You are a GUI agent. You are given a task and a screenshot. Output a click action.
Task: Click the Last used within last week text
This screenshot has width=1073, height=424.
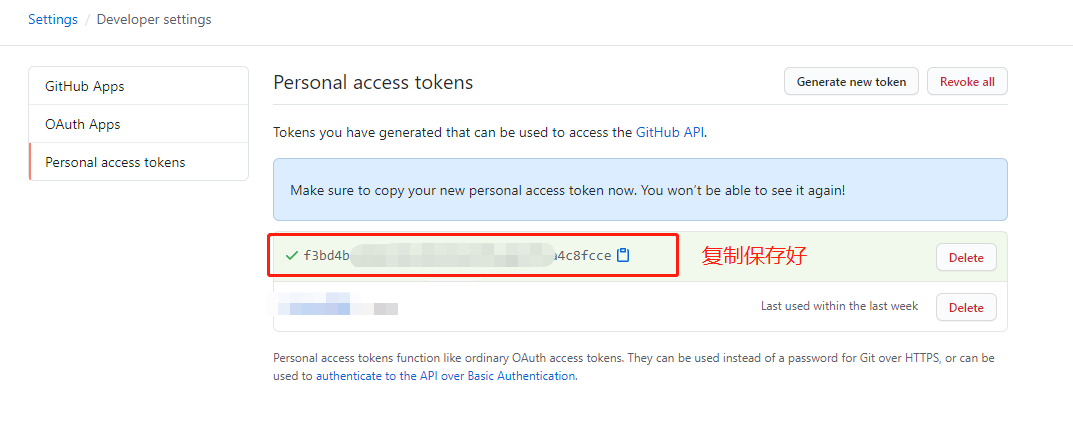(840, 306)
